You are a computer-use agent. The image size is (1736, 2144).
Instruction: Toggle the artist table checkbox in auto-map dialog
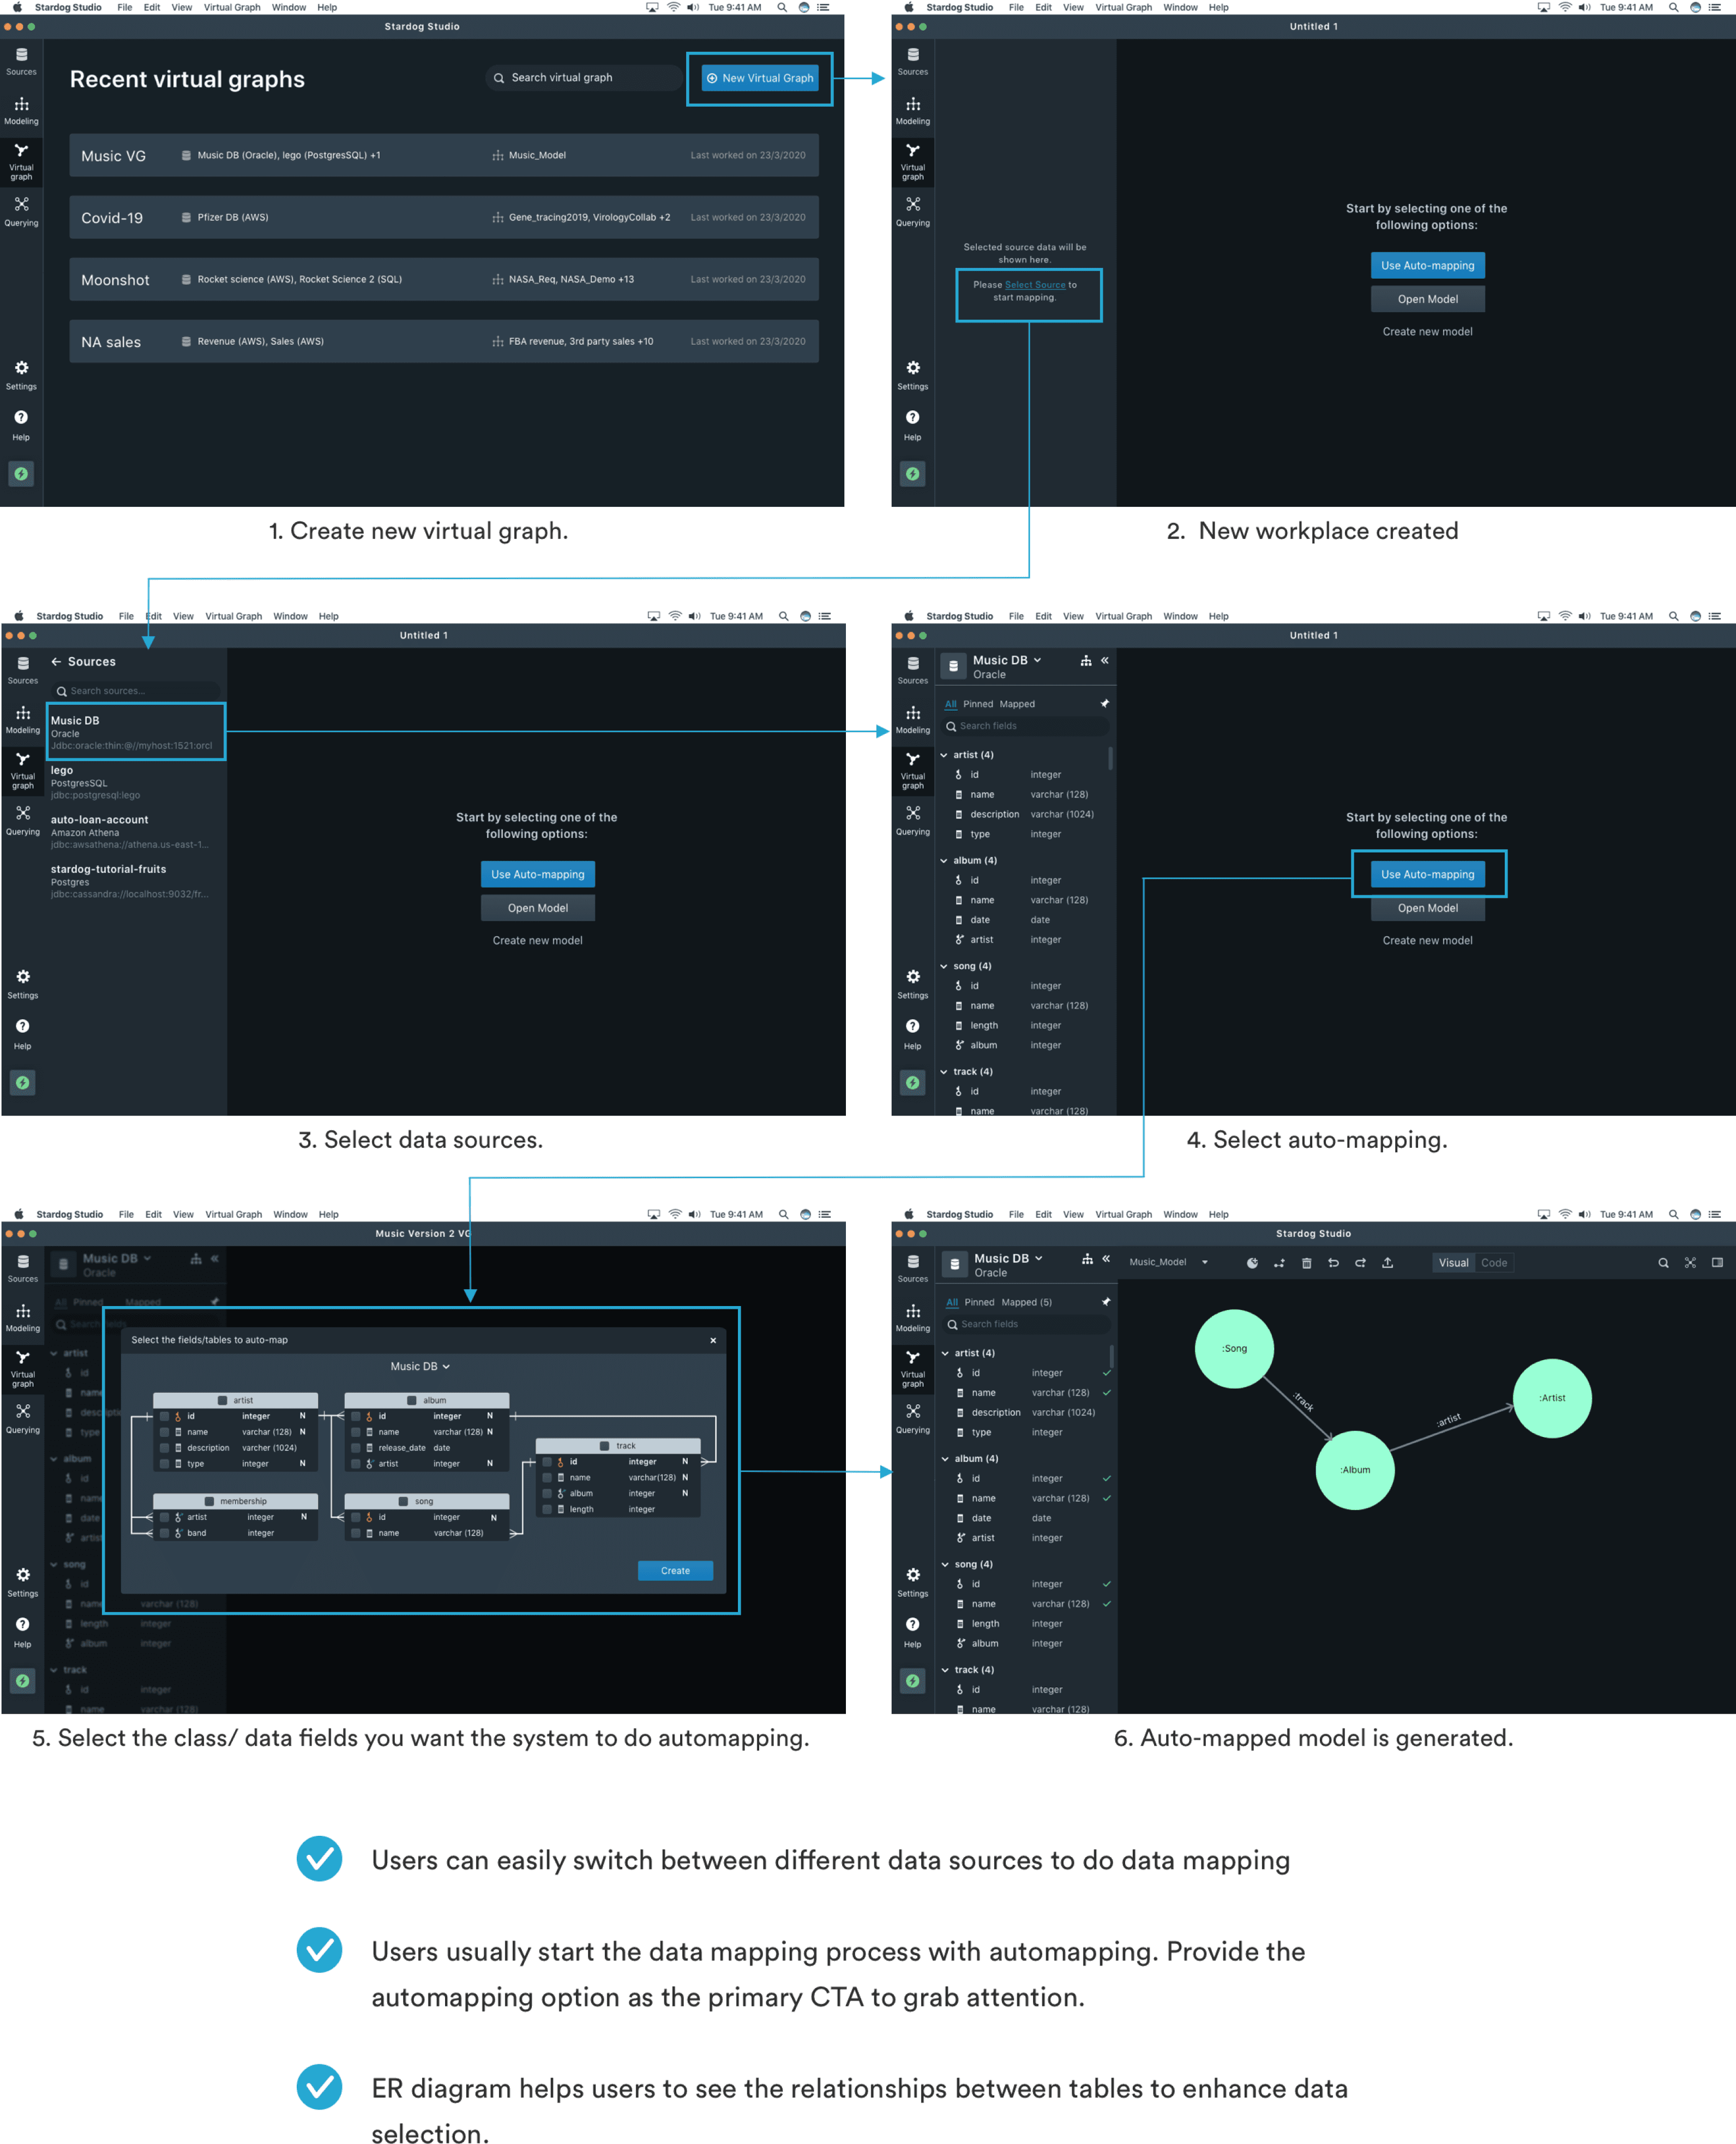[222, 1400]
